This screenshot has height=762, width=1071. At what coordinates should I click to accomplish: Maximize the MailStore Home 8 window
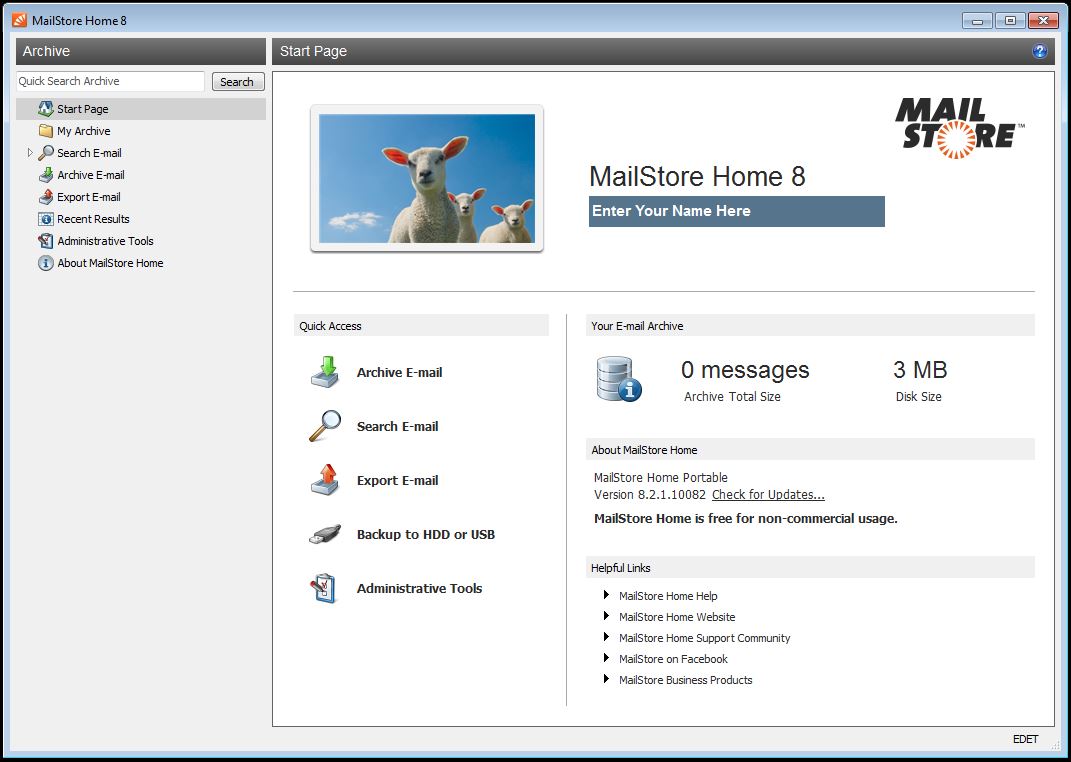click(1010, 20)
